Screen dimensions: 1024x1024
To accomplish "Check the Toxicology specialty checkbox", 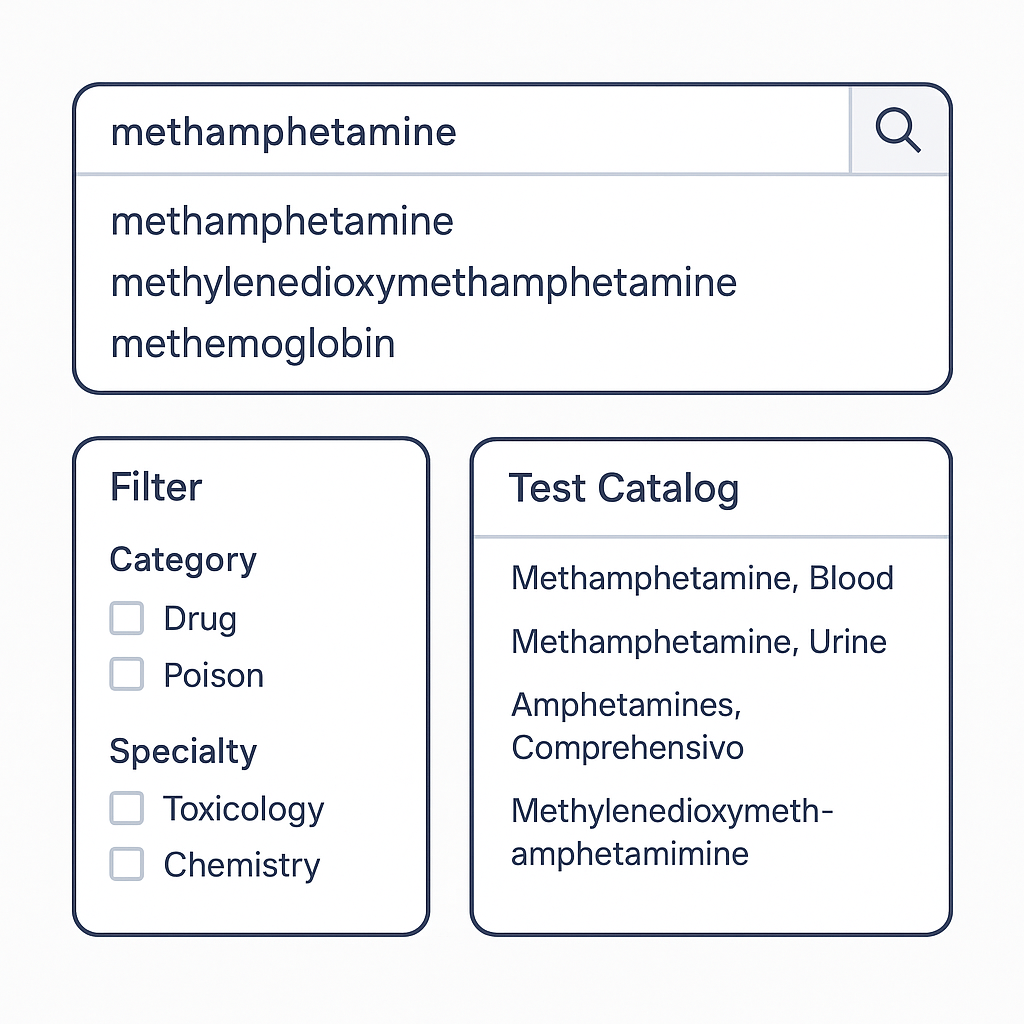I will [127, 808].
